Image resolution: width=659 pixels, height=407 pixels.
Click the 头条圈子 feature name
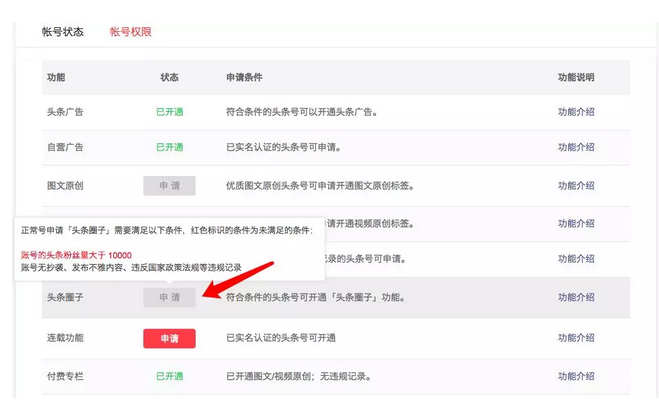click(x=65, y=297)
